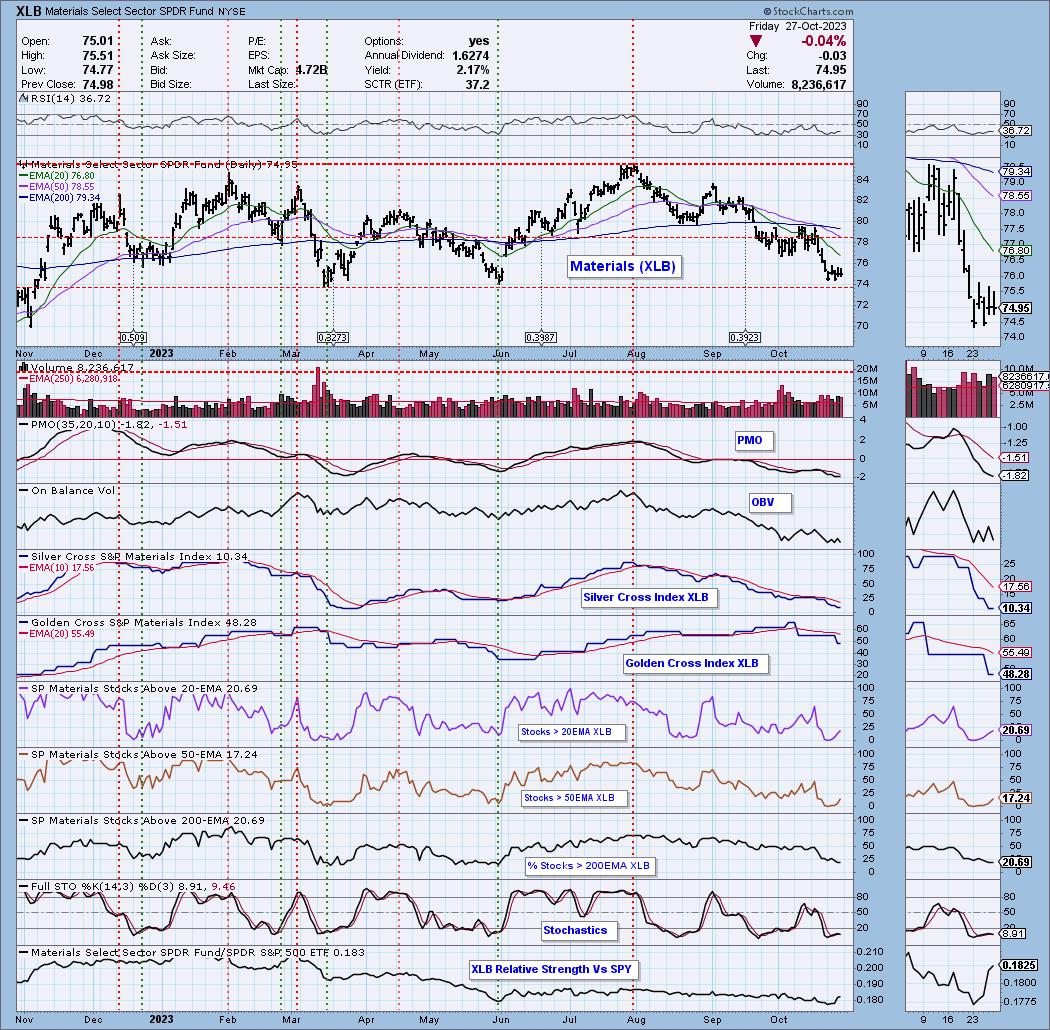1050x1030 pixels.
Task: Click the Open 75.01 value
Action: point(97,41)
